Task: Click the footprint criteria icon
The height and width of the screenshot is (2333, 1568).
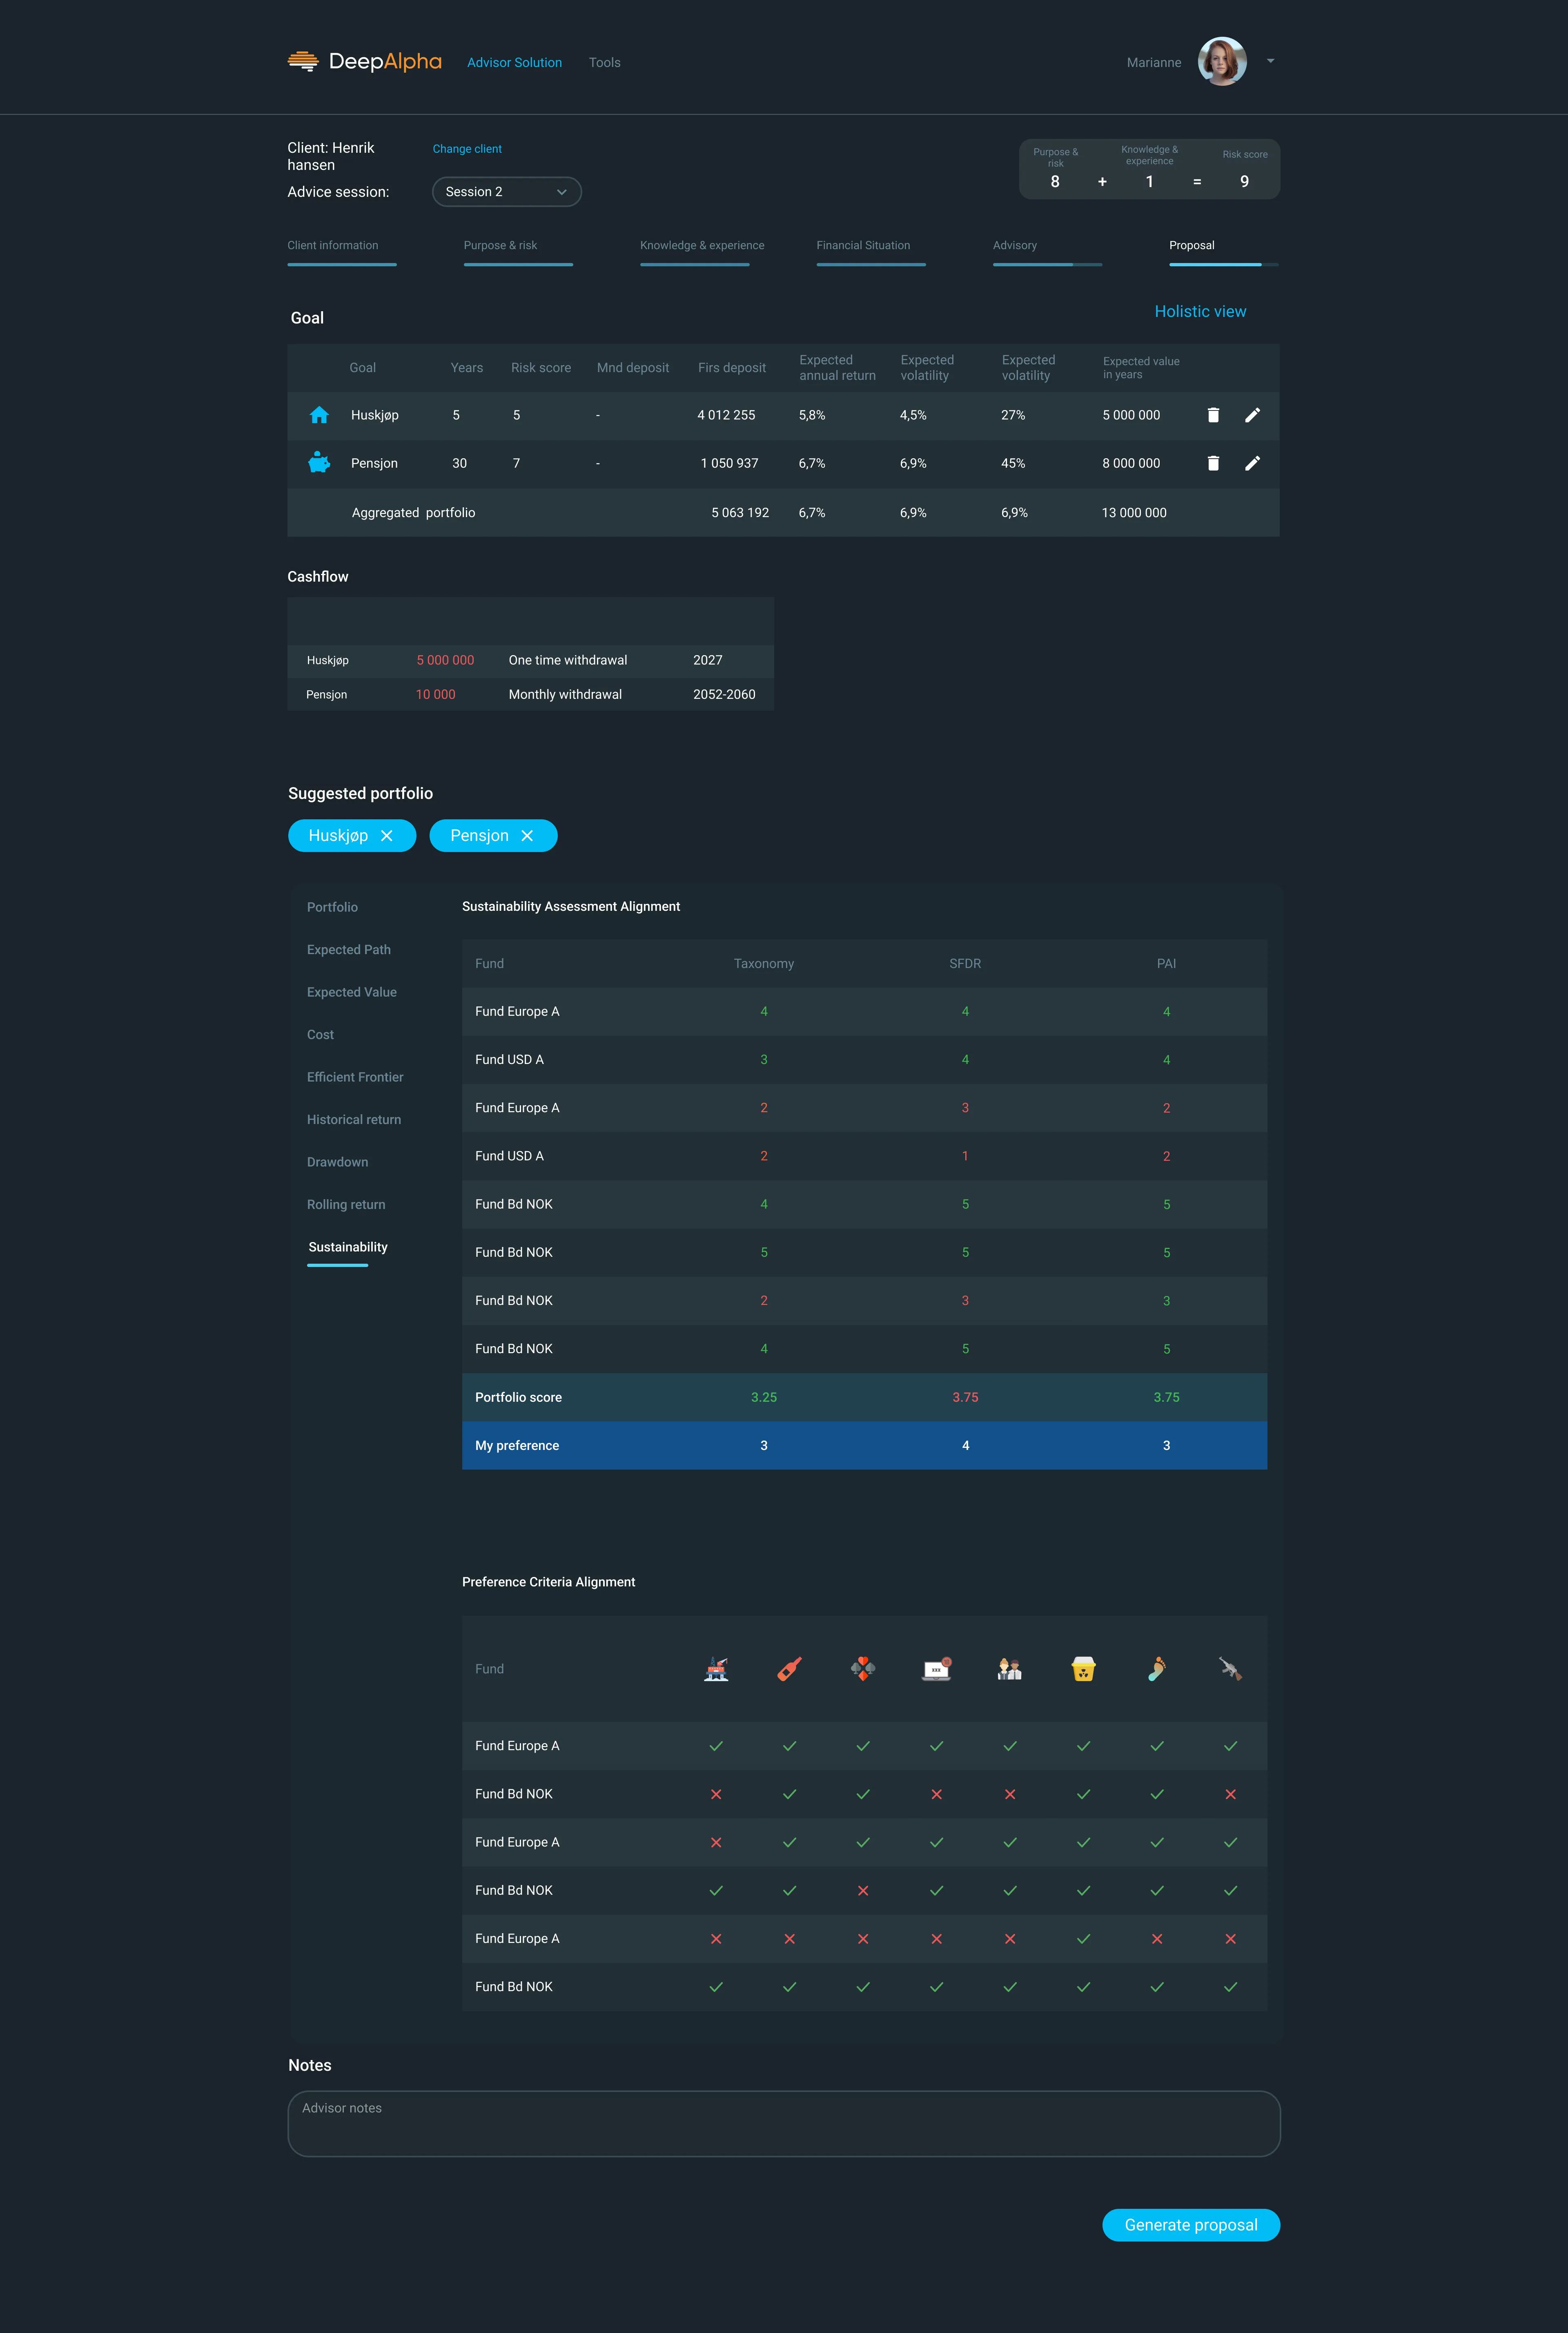Action: pyautogui.click(x=1157, y=1669)
